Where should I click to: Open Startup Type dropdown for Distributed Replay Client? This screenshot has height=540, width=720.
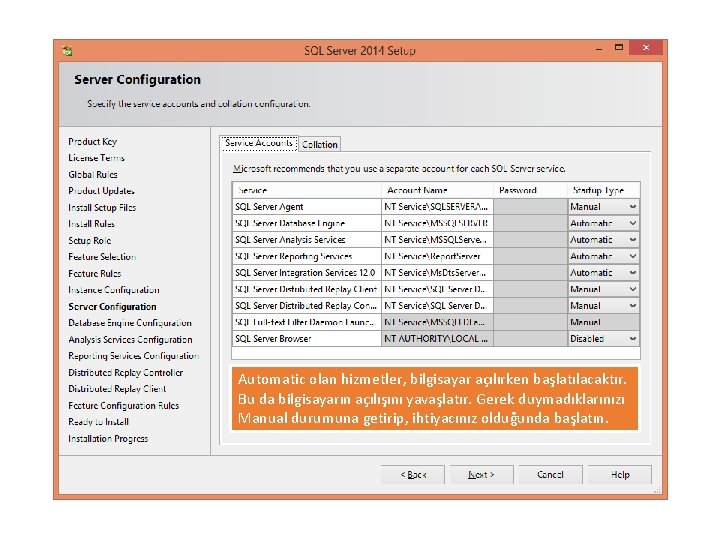click(633, 289)
